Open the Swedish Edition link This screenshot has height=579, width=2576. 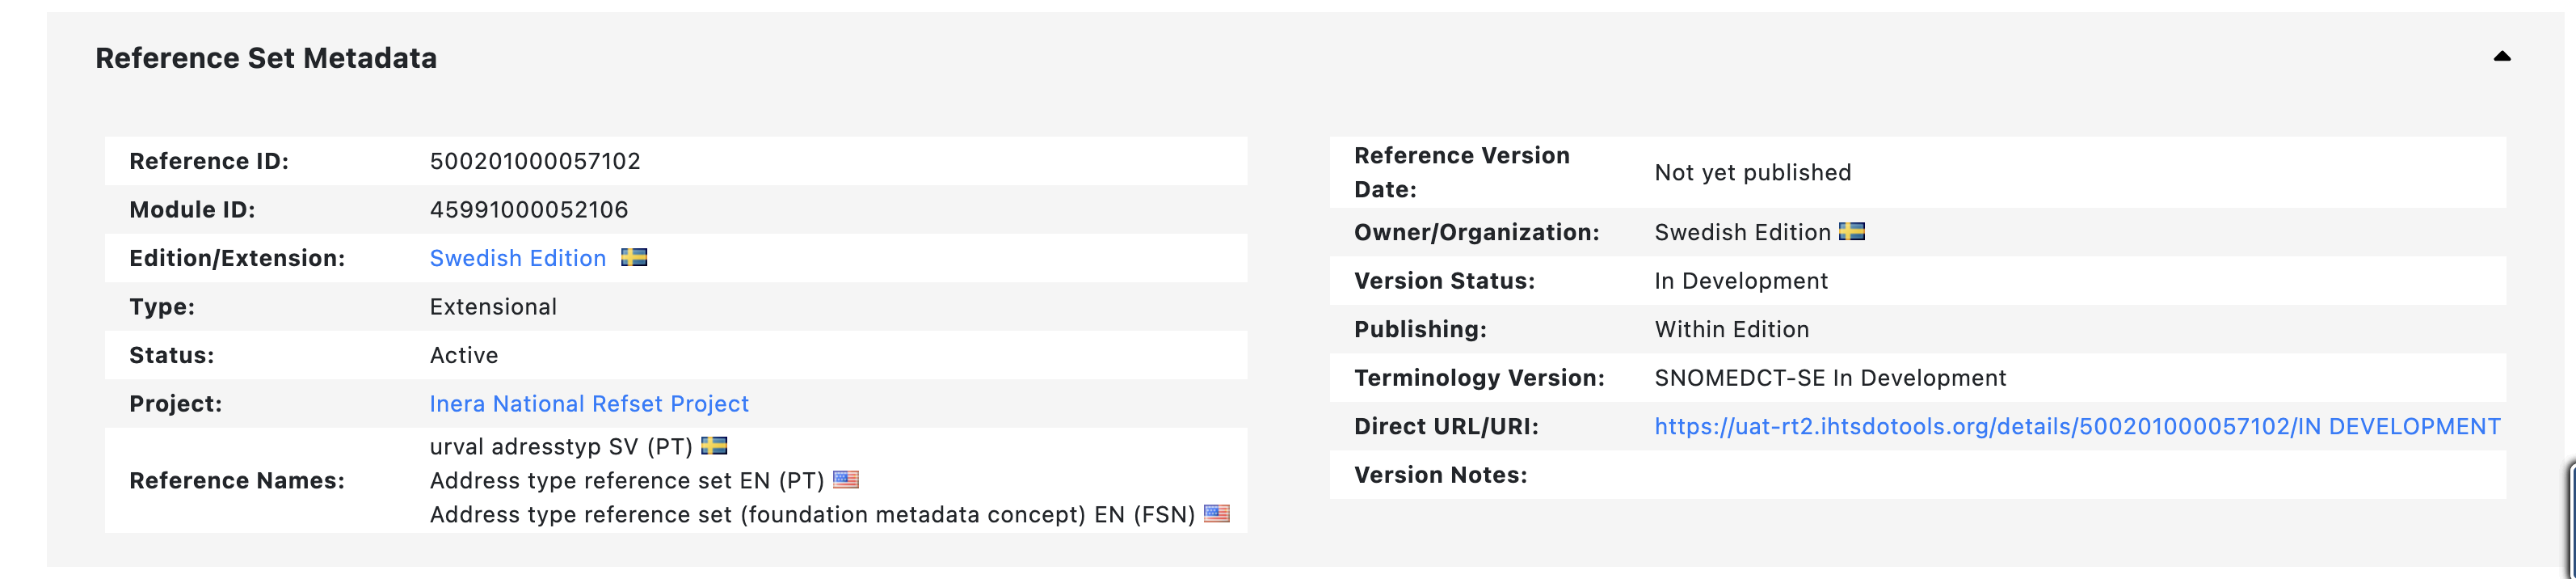coord(517,258)
